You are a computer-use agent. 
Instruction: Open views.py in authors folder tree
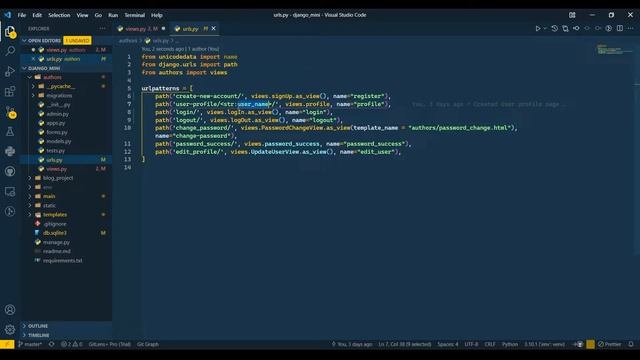tap(66, 169)
